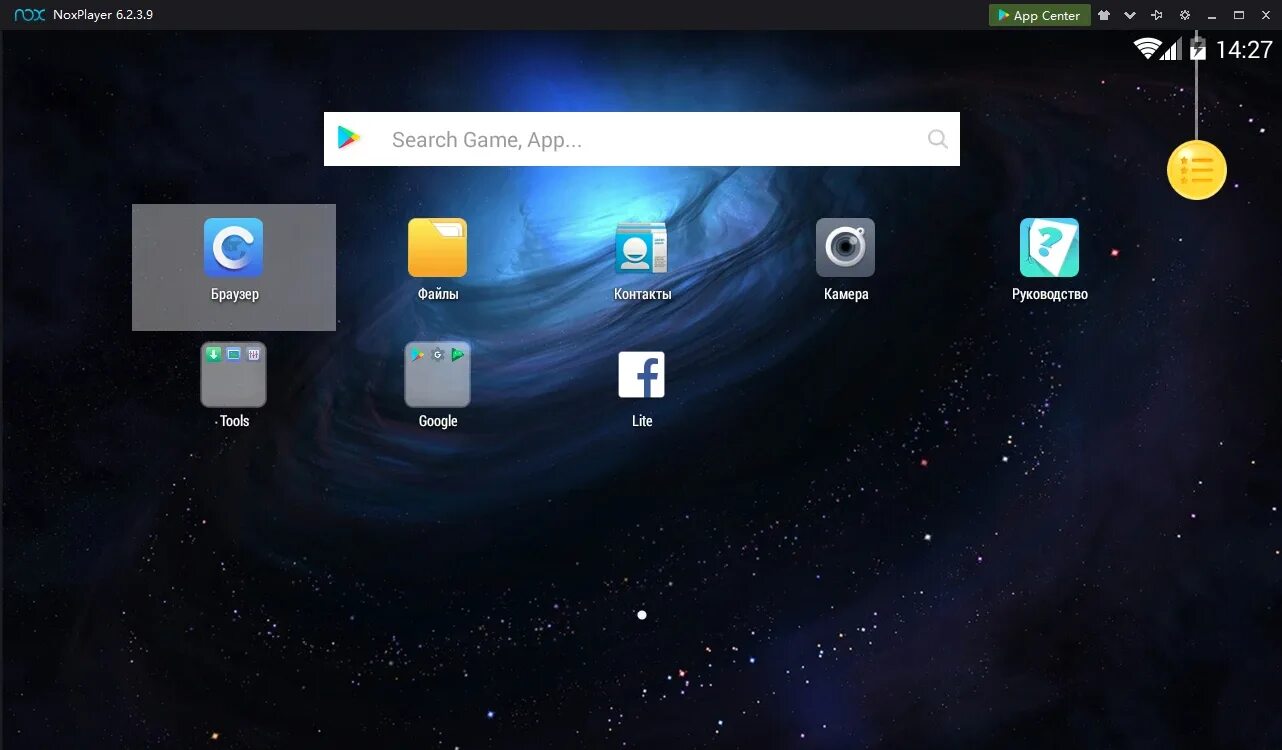Click the yellow hanging list button
Viewport: 1282px width, 750px height.
coord(1197,170)
